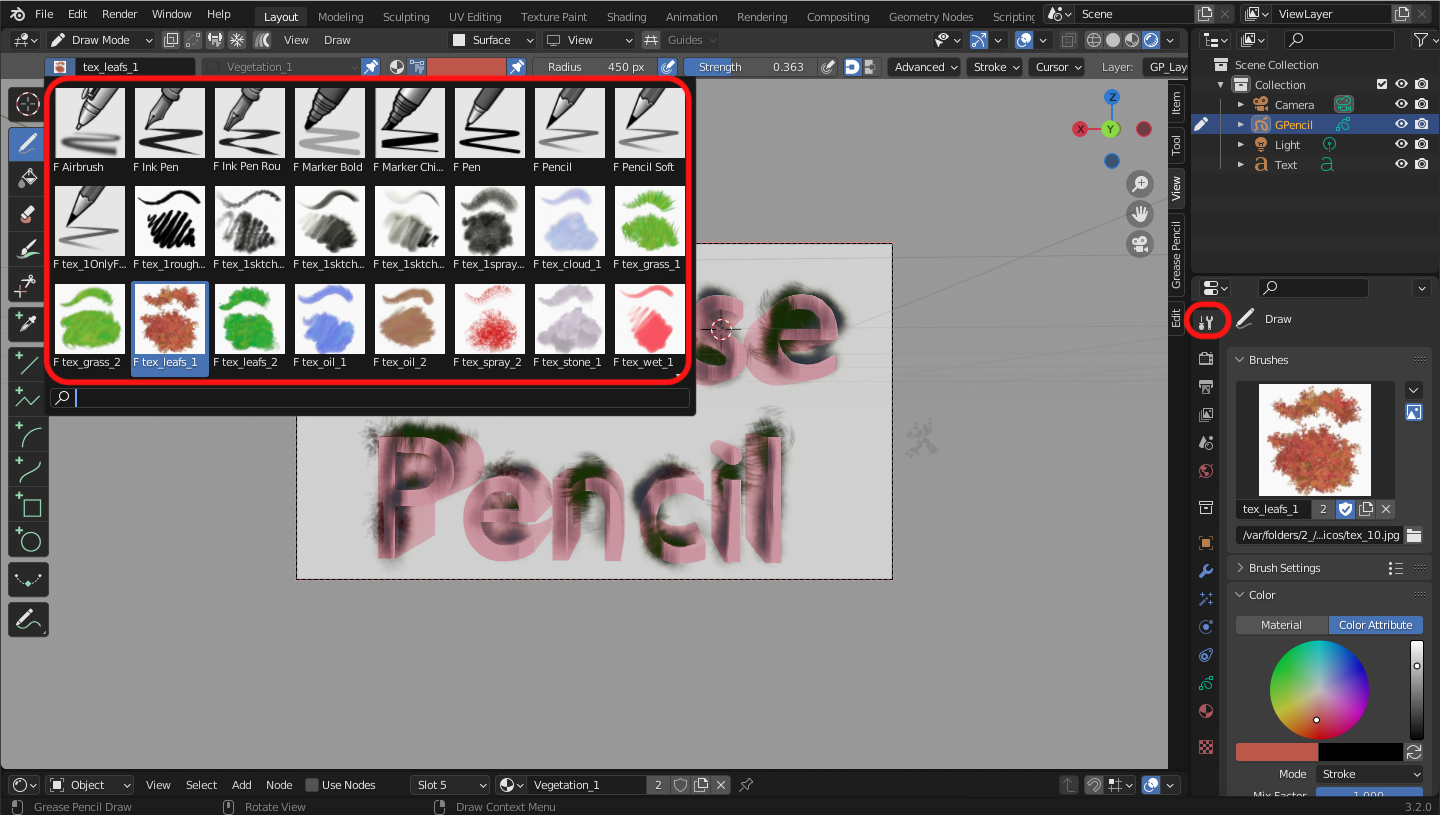This screenshot has height=815, width=1440.
Task: Open the Window menu
Action: 172,14
